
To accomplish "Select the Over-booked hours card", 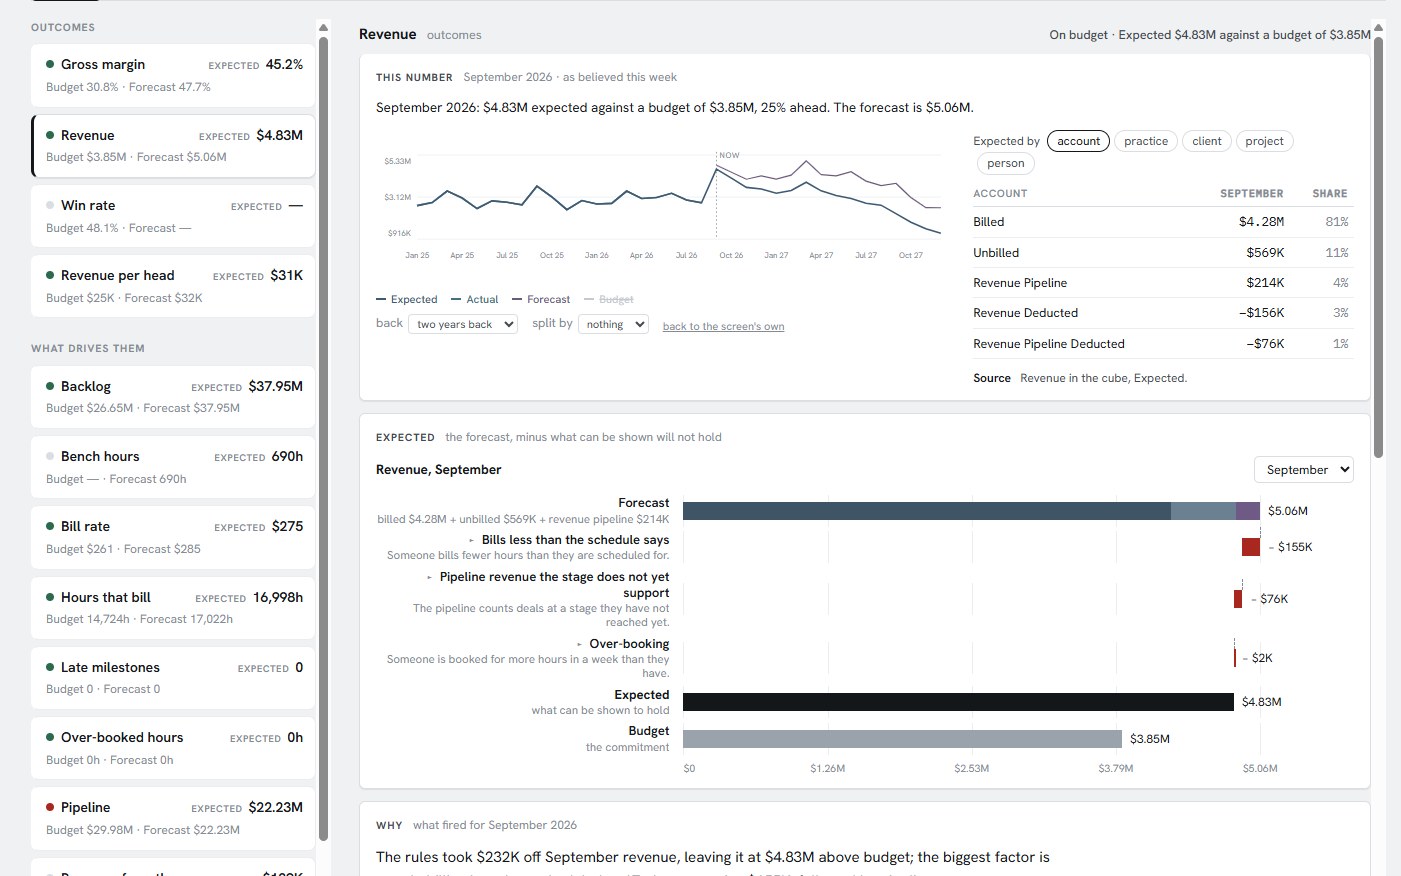I will pos(173,748).
